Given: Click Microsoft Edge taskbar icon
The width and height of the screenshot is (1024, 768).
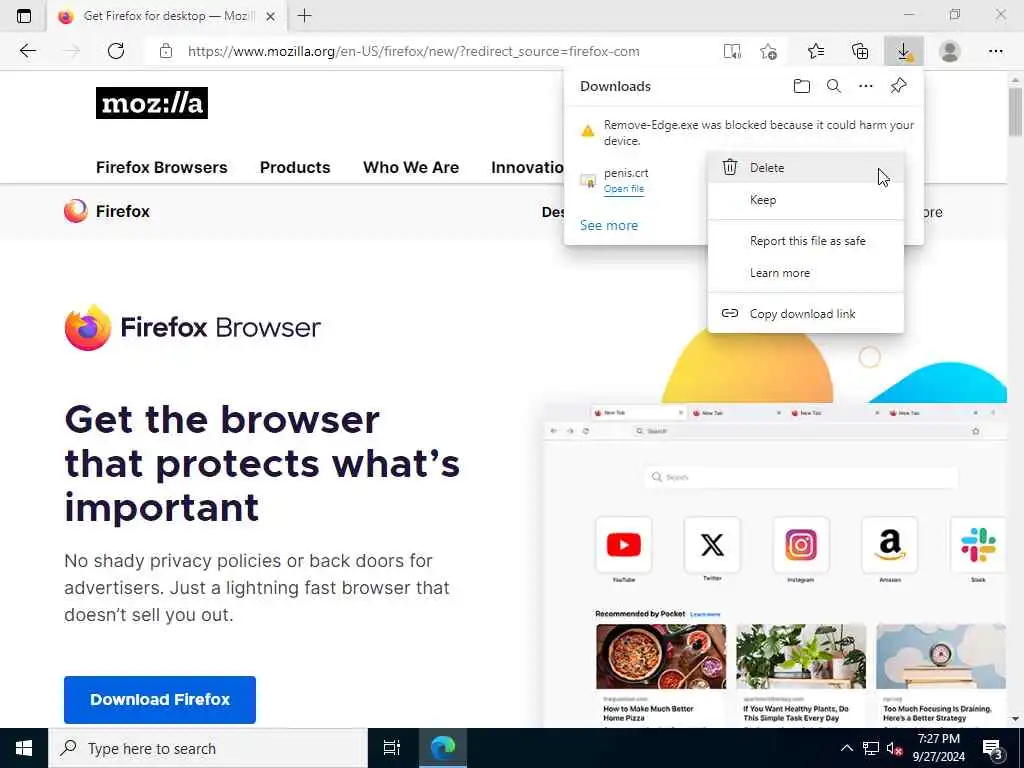Looking at the screenshot, I should point(442,748).
